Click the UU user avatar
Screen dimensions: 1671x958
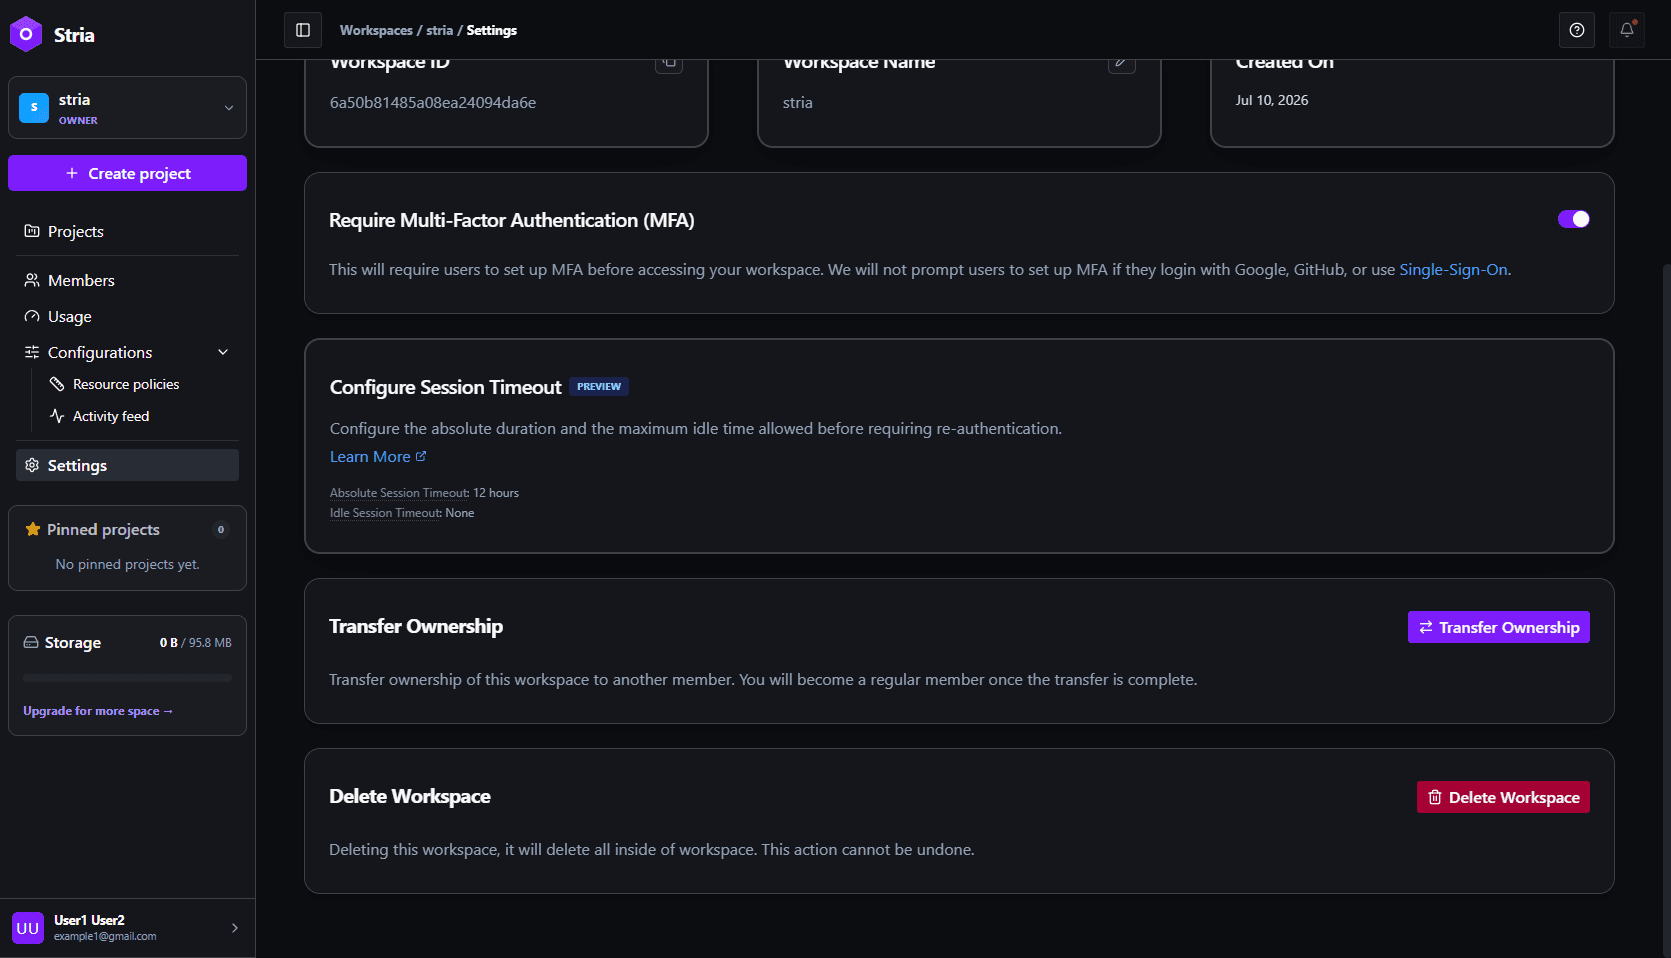point(28,928)
